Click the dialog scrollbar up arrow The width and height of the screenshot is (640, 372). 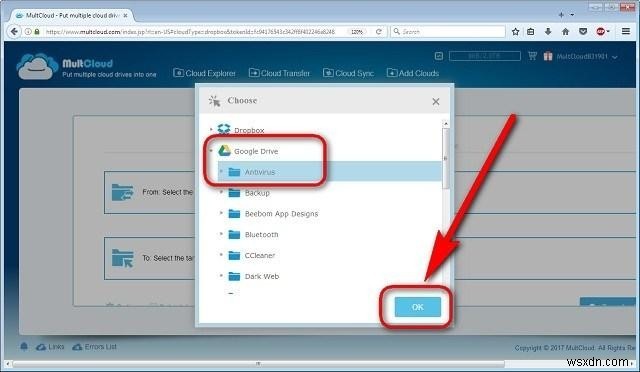446,124
